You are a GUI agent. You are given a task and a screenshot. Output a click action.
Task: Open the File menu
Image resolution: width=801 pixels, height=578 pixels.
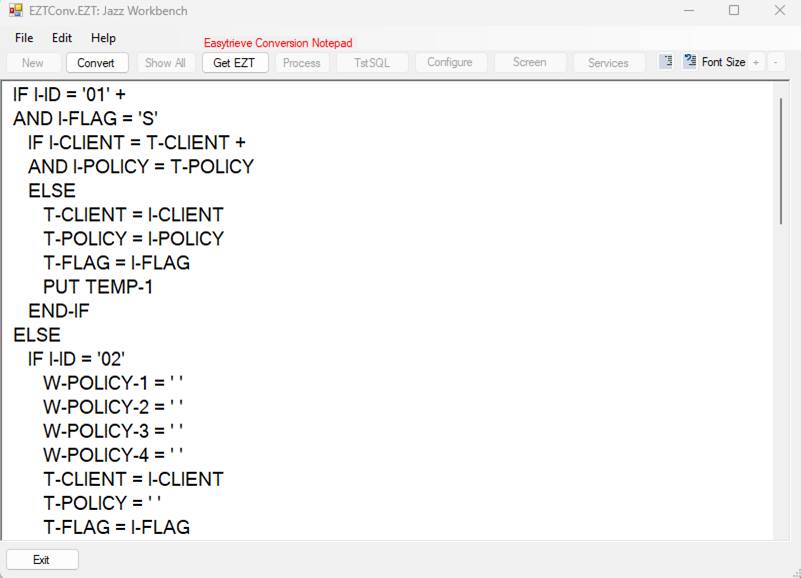pyautogui.click(x=24, y=38)
